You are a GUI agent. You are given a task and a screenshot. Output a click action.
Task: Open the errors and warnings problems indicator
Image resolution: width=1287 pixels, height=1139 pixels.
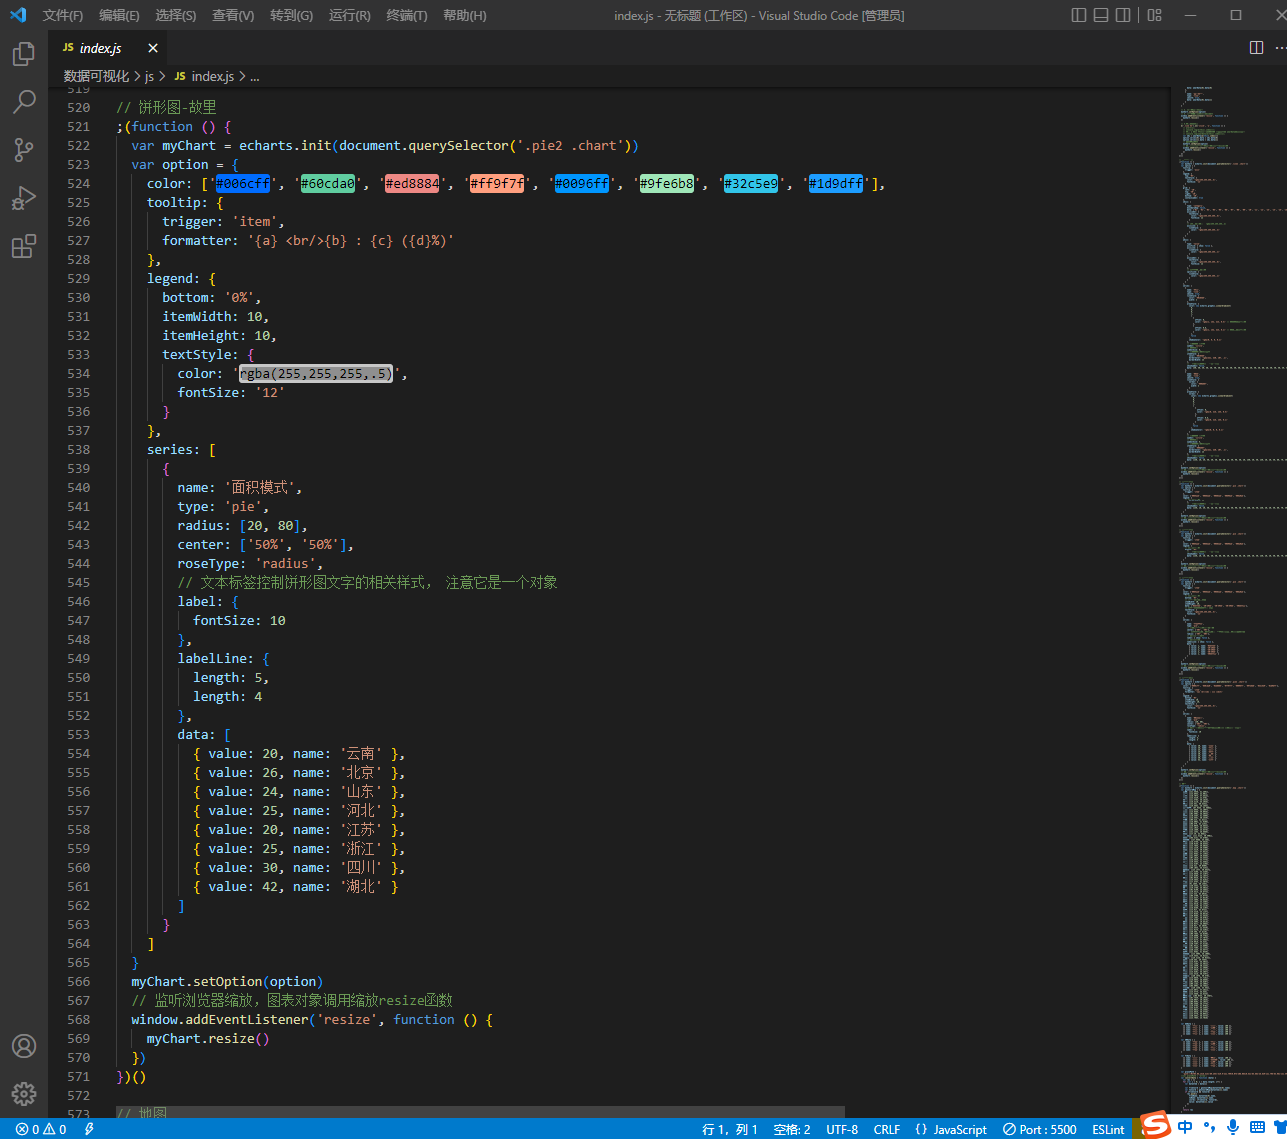coord(41,1129)
